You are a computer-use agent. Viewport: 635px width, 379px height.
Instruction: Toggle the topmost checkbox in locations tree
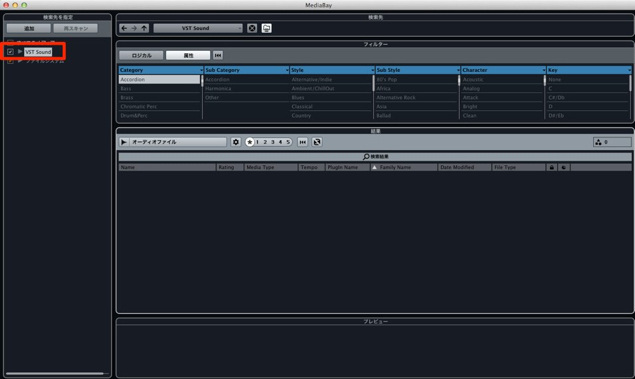point(11,42)
